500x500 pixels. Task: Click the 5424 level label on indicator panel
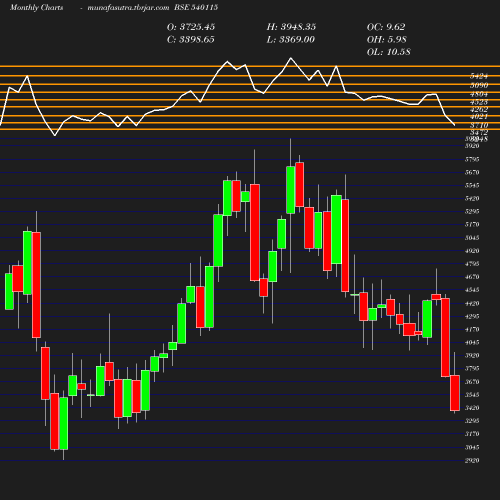click(479, 76)
